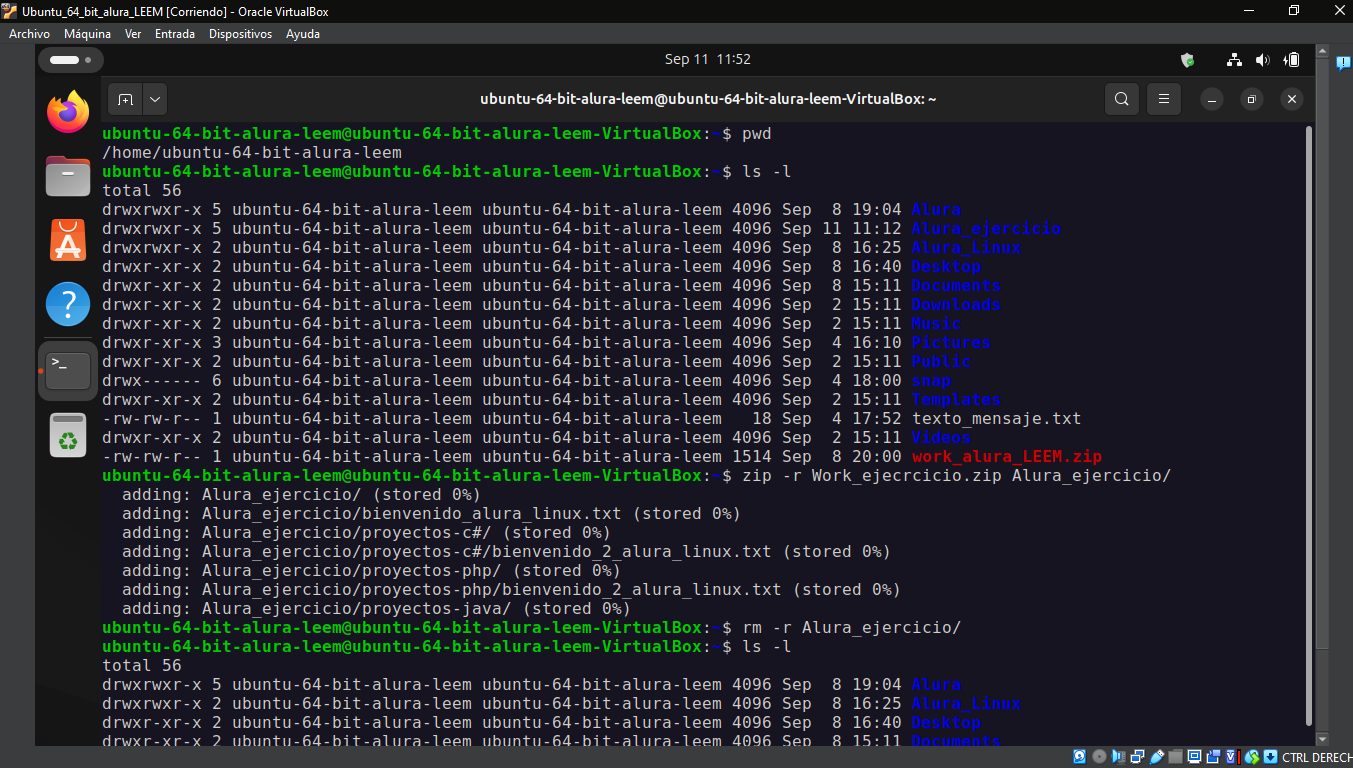1353x768 pixels.
Task: Click the CPU virtualization icon in VirtualBox status bar
Action: [1233, 757]
